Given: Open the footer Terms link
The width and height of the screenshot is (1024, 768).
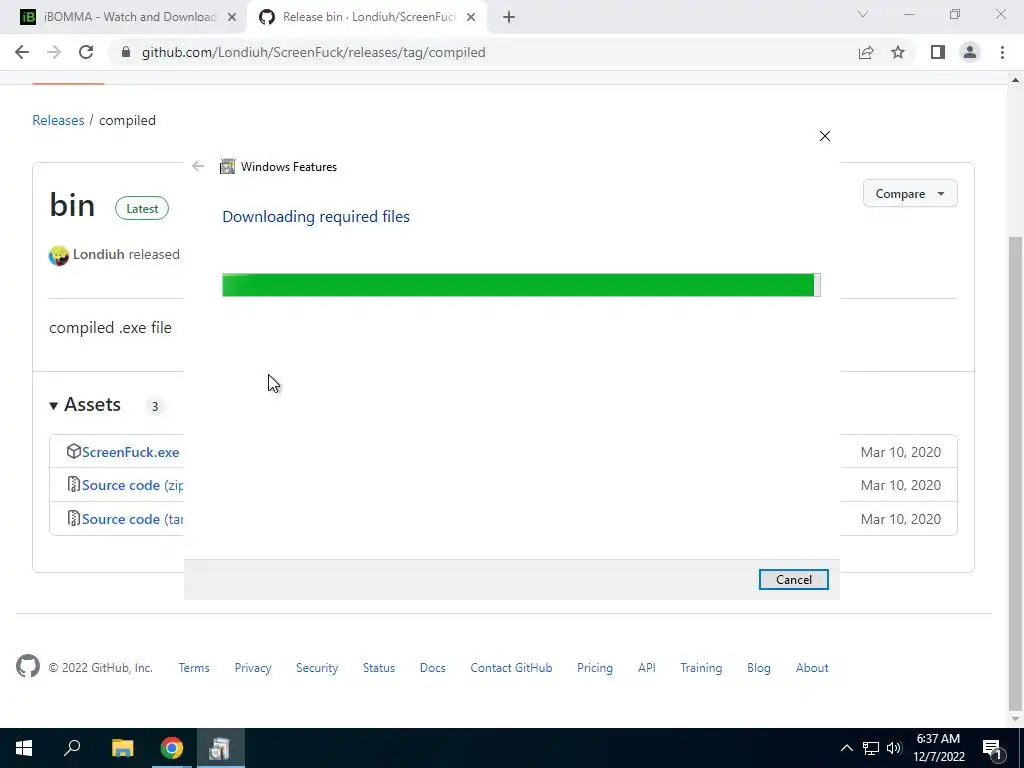Looking at the screenshot, I should 194,667.
